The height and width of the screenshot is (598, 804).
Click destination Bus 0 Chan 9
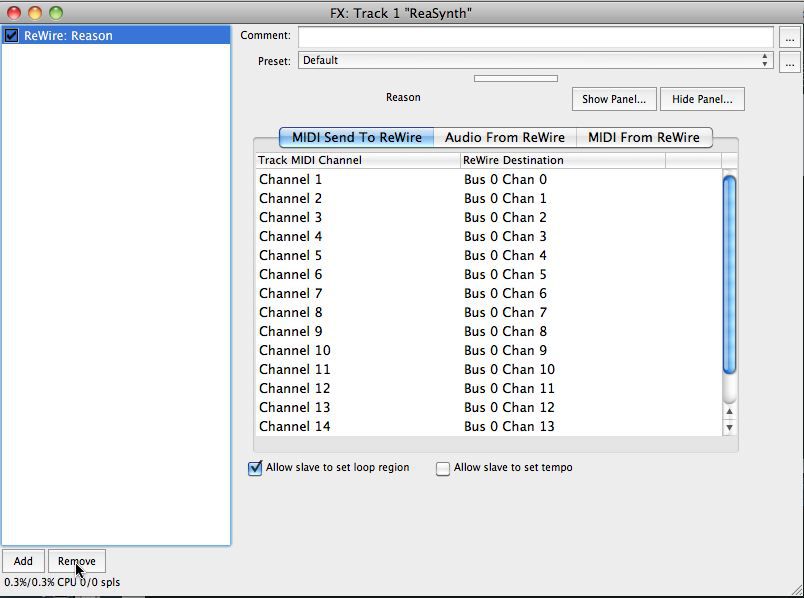[506, 350]
